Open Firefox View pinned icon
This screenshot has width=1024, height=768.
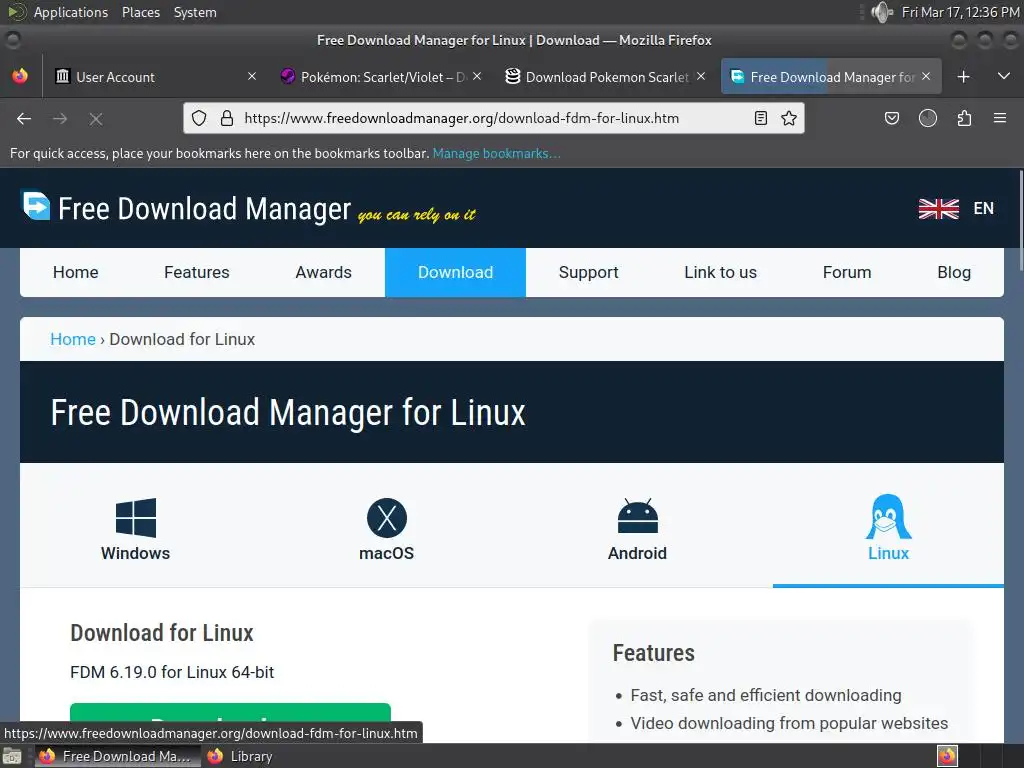[x=20, y=76]
